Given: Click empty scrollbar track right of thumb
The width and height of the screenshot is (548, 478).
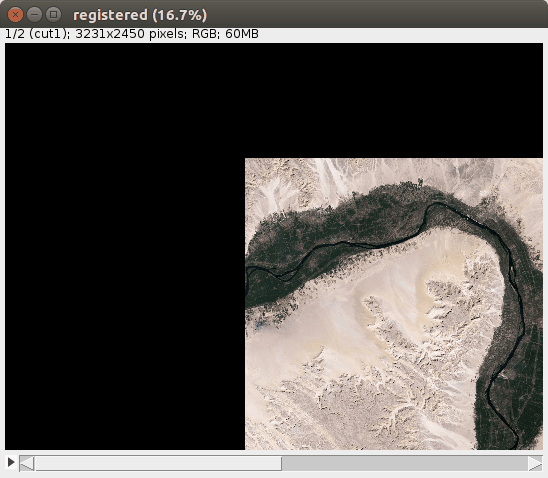Looking at the screenshot, I should 405,463.
